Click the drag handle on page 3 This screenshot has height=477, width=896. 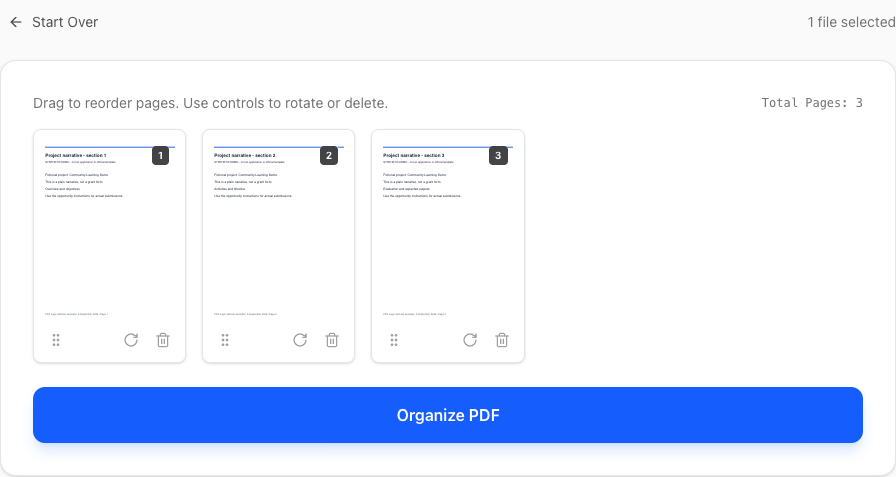tap(394, 340)
